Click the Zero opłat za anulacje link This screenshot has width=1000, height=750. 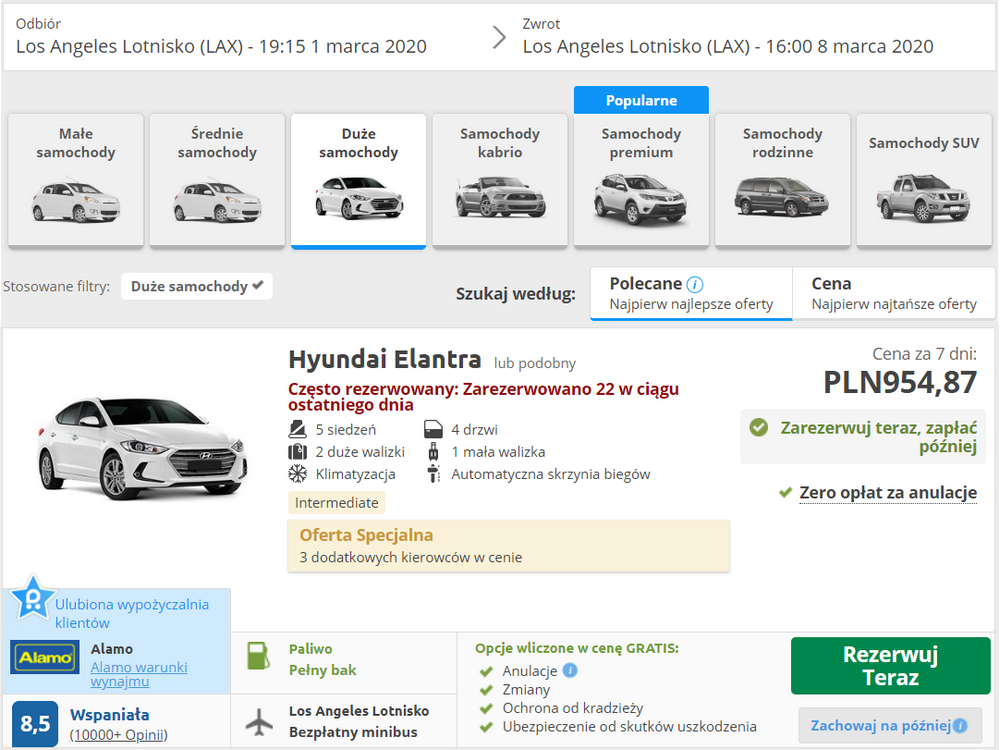click(888, 493)
